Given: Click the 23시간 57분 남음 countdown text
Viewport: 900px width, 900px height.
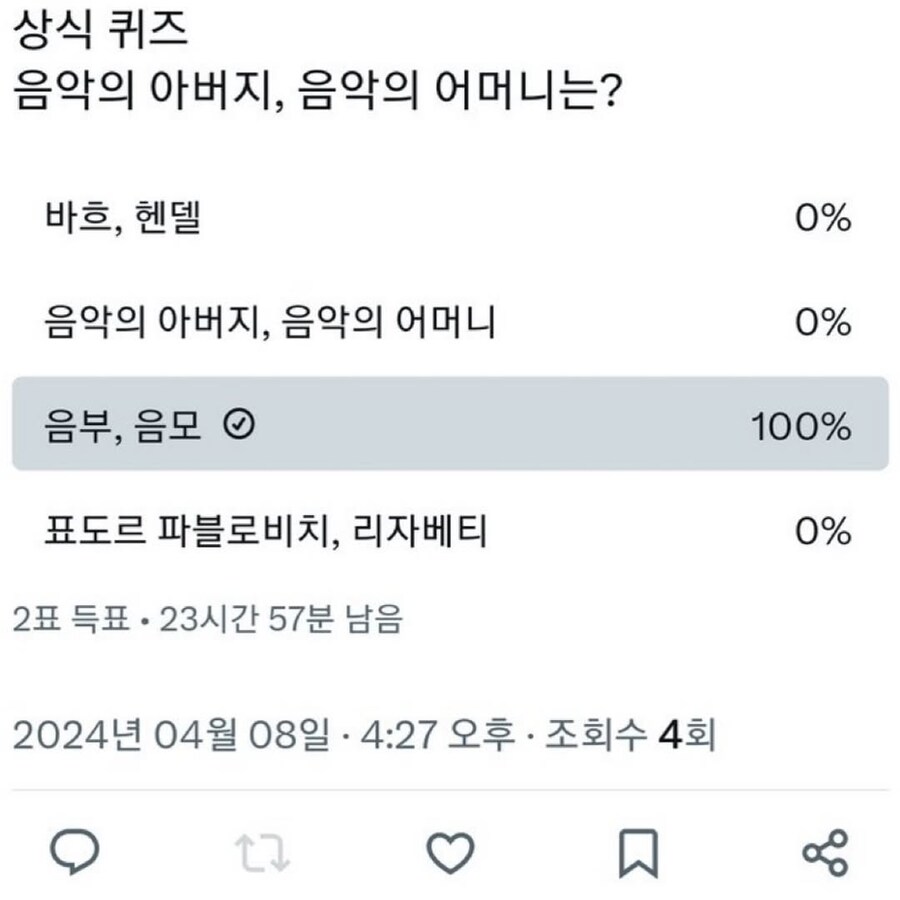Looking at the screenshot, I should coord(290,618).
